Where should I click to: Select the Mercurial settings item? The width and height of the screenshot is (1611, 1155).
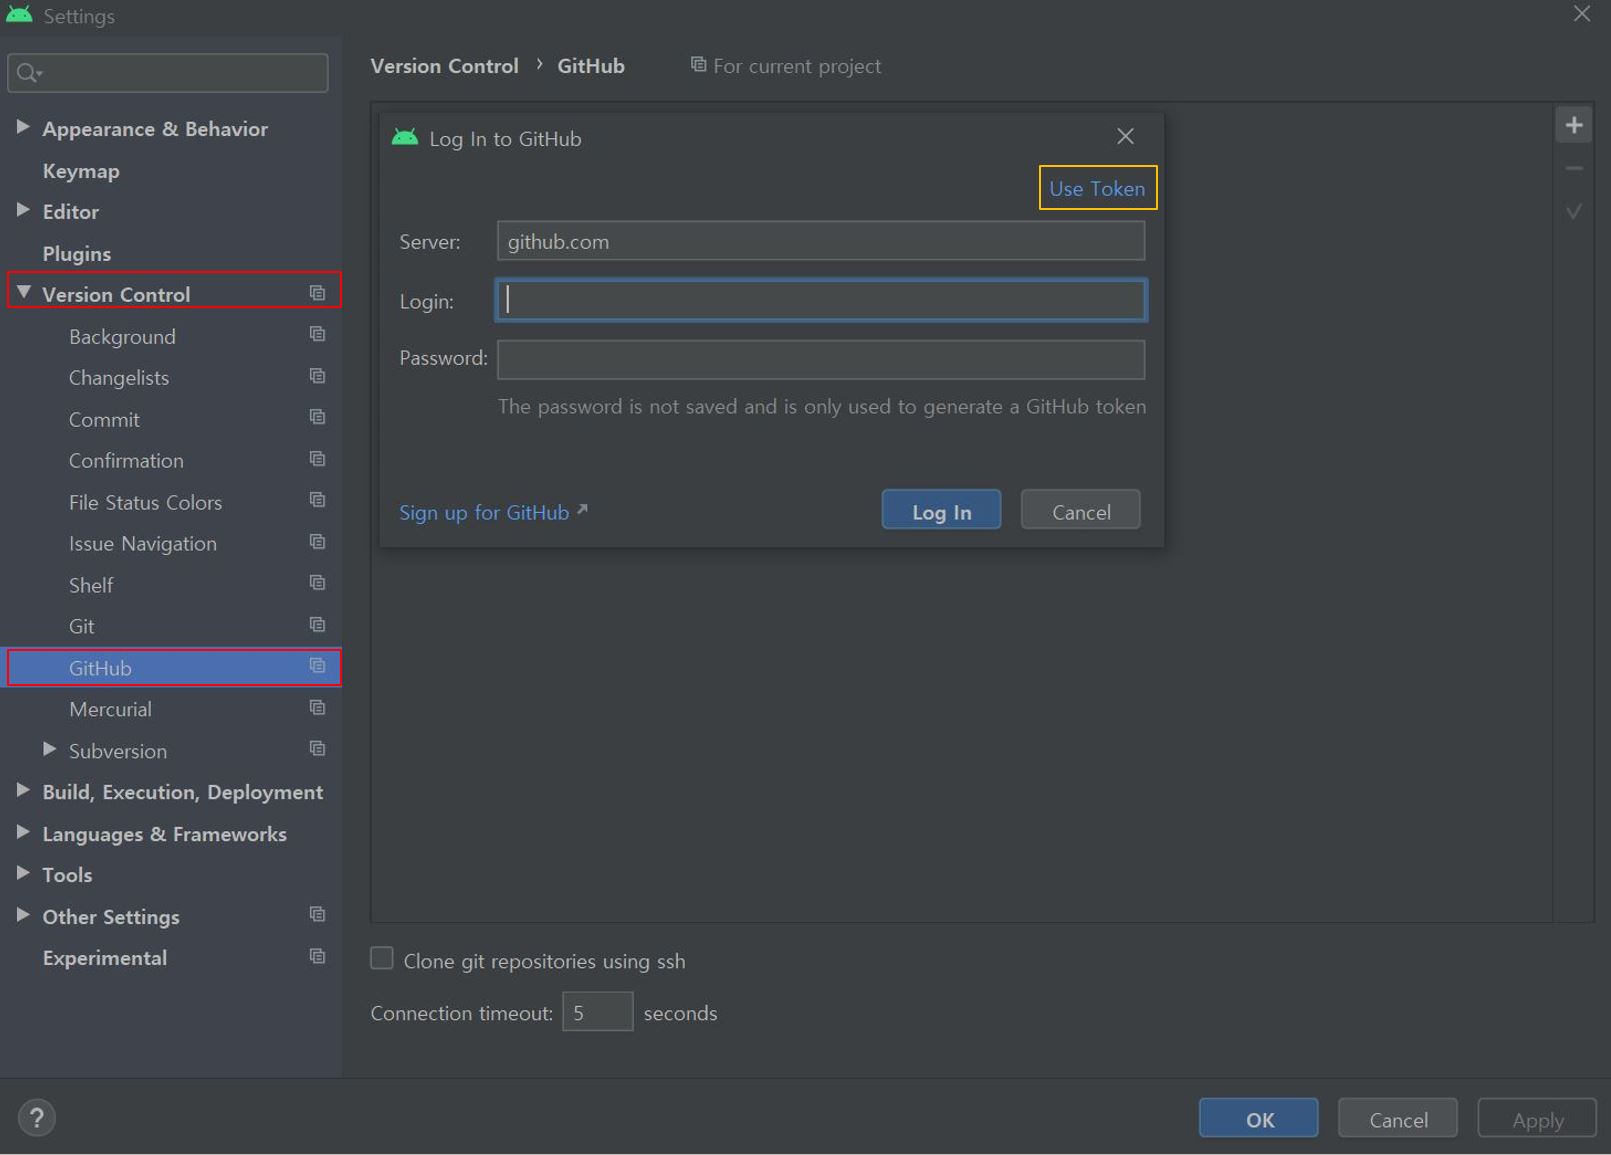110,710
